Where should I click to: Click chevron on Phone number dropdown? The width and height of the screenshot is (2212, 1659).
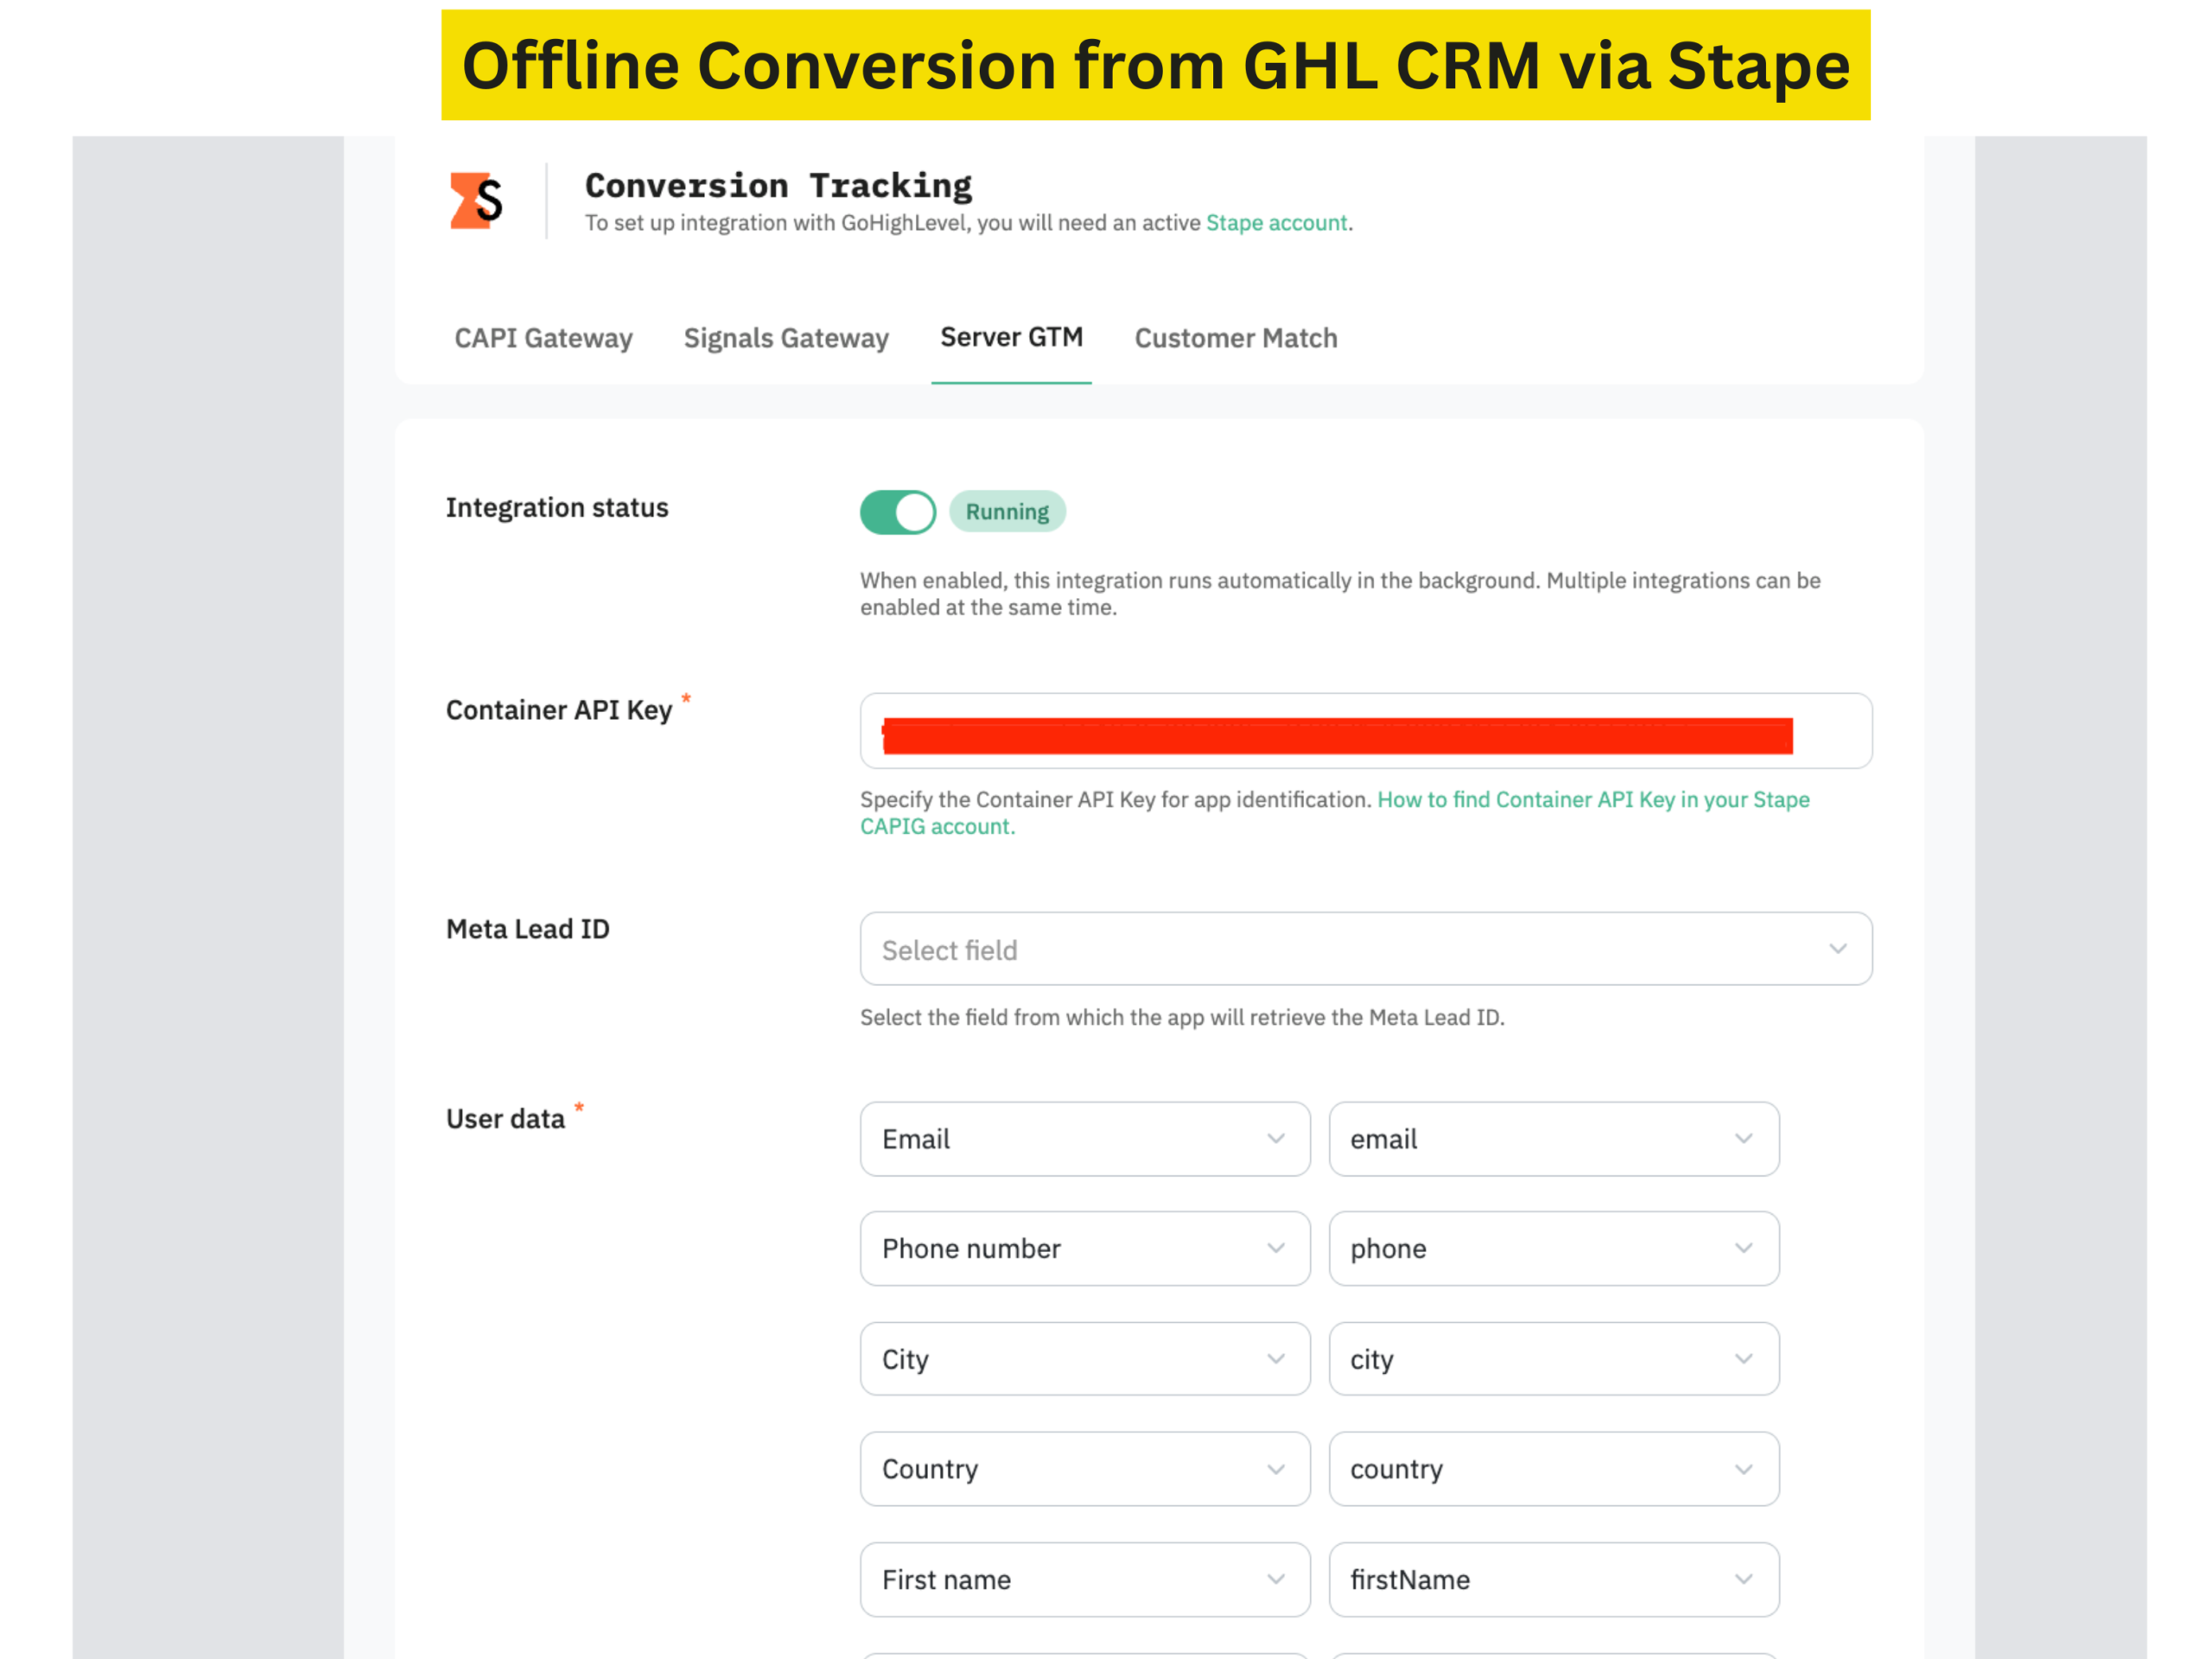coord(1276,1248)
